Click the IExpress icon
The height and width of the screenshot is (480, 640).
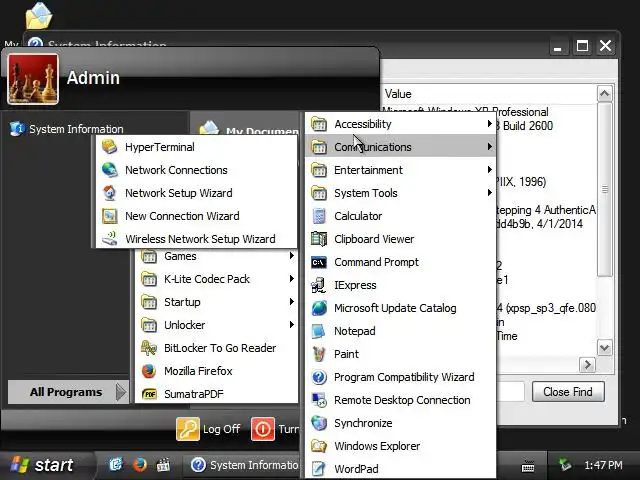point(319,285)
